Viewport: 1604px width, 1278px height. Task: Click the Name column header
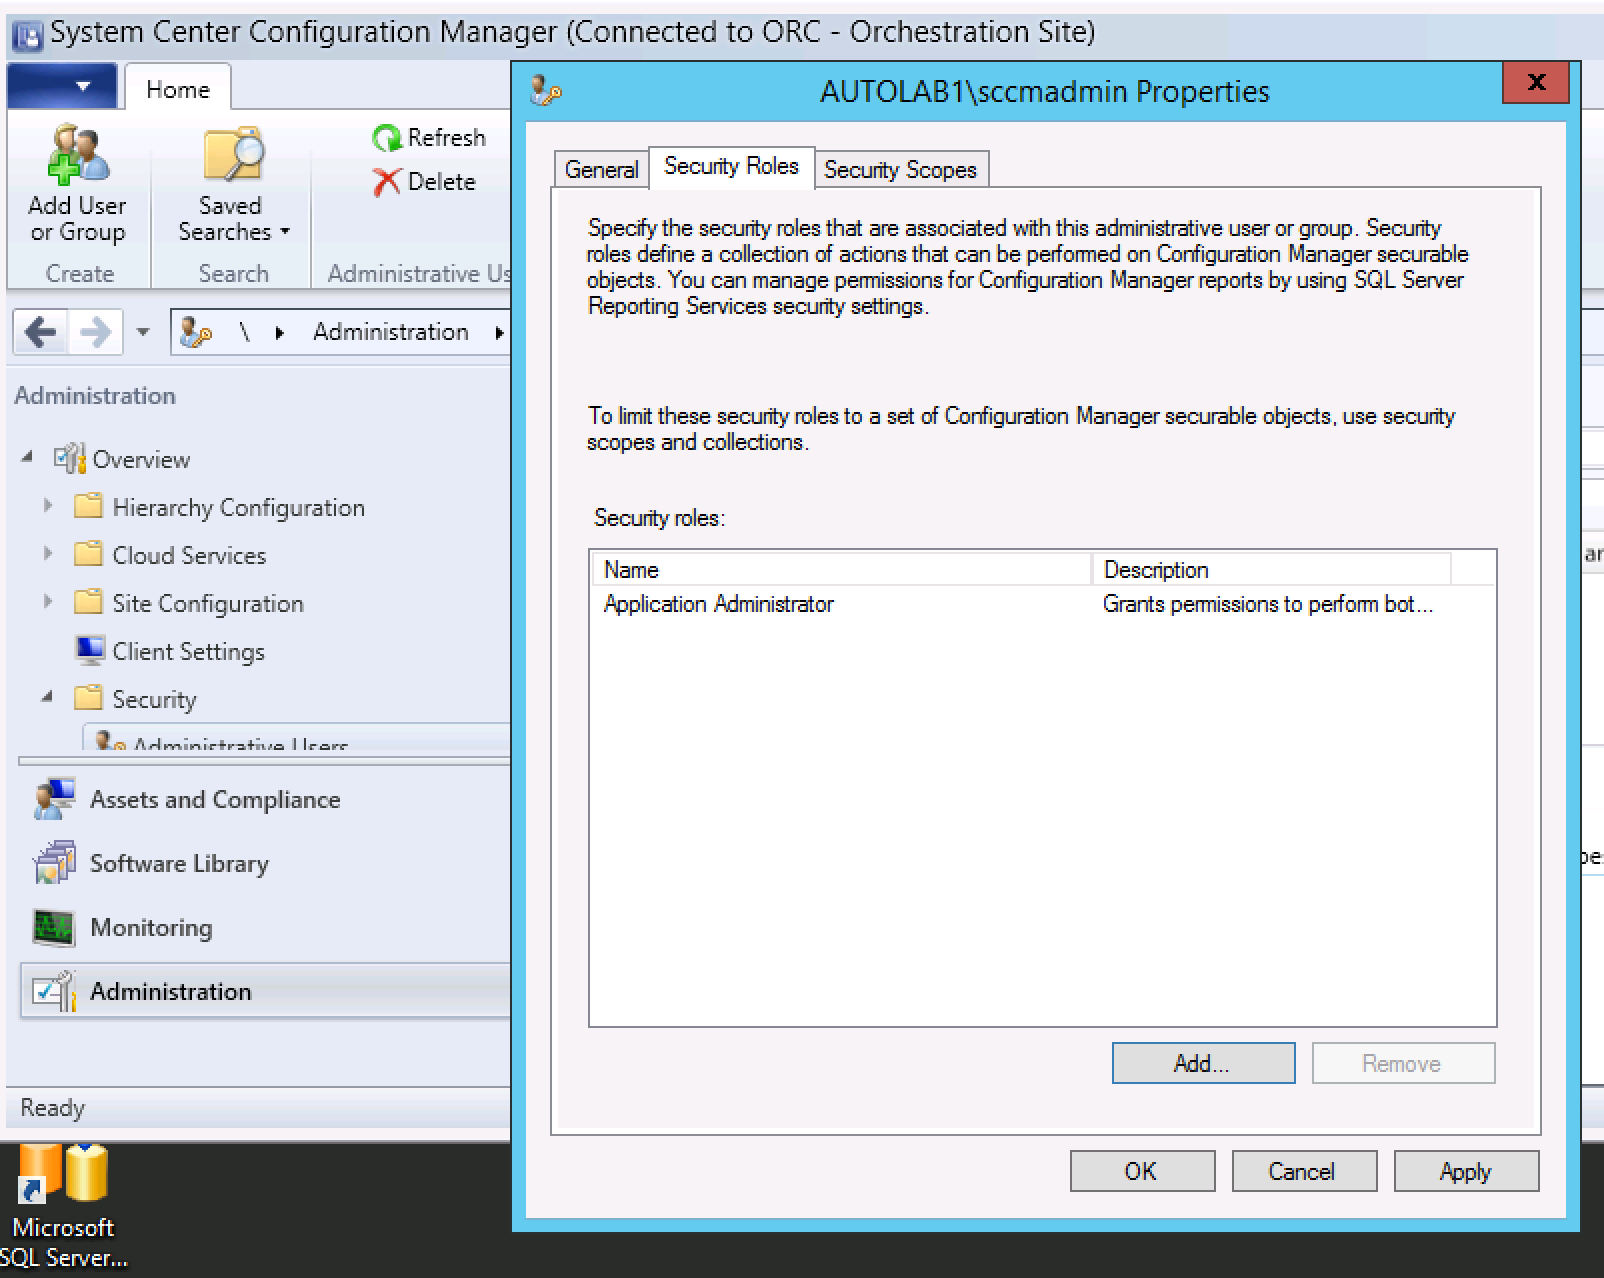click(x=842, y=569)
